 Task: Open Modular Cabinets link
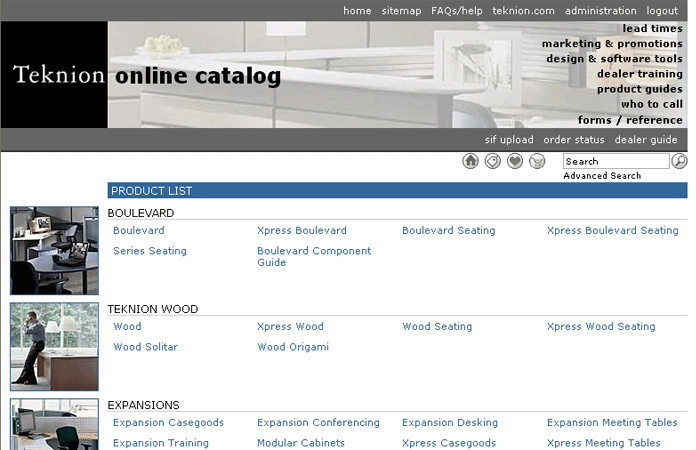(301, 443)
